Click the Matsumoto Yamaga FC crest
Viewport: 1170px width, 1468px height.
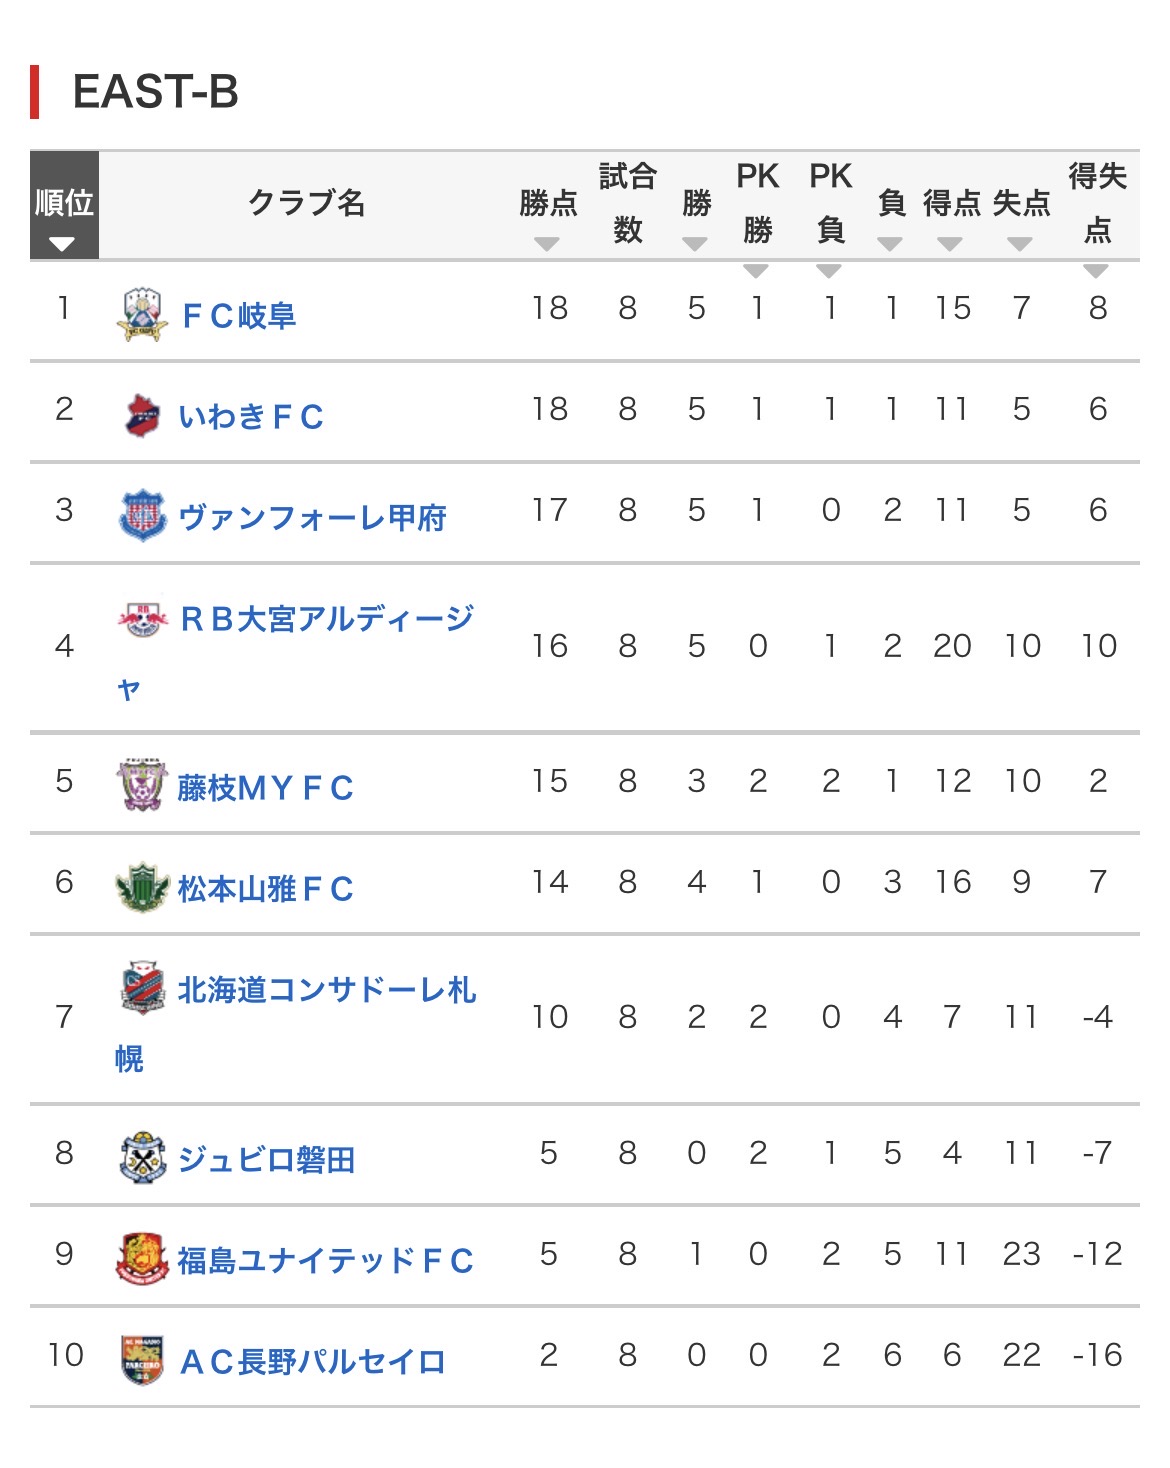click(142, 887)
